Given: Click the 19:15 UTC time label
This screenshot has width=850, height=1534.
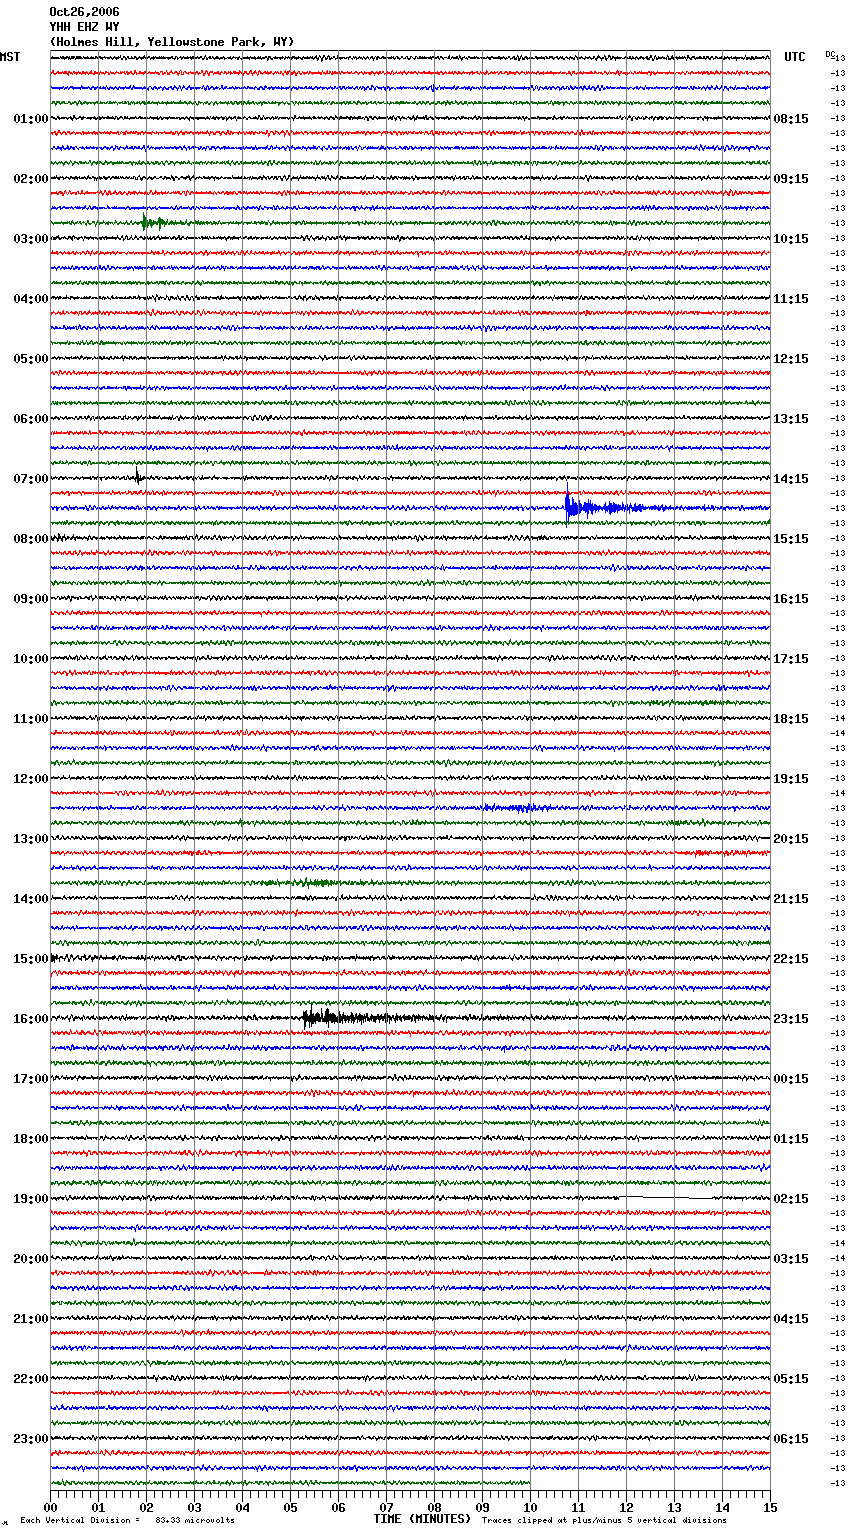Looking at the screenshot, I should click(791, 779).
